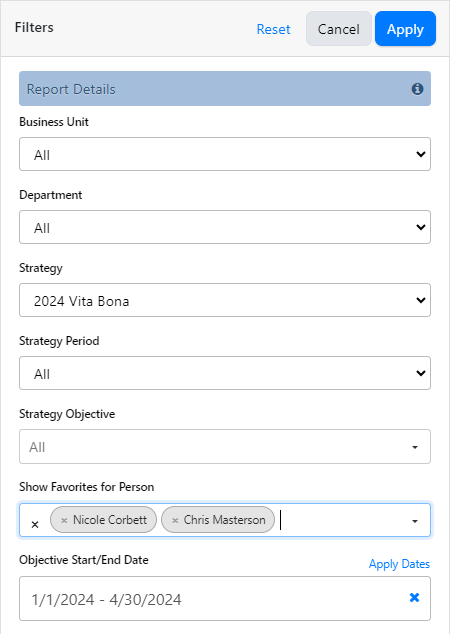Expand Show Favorites for Person arrow
The image size is (450, 634).
[x=415, y=521]
